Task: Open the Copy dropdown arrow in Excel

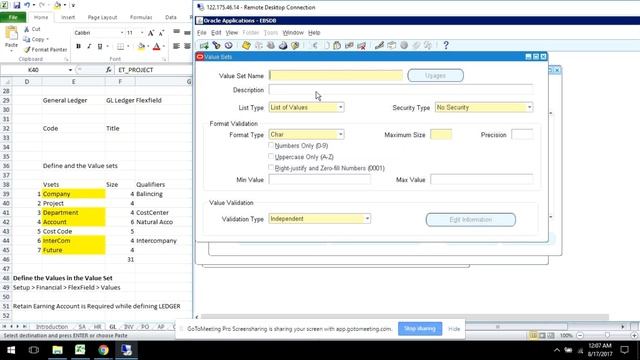Action: click(48, 39)
